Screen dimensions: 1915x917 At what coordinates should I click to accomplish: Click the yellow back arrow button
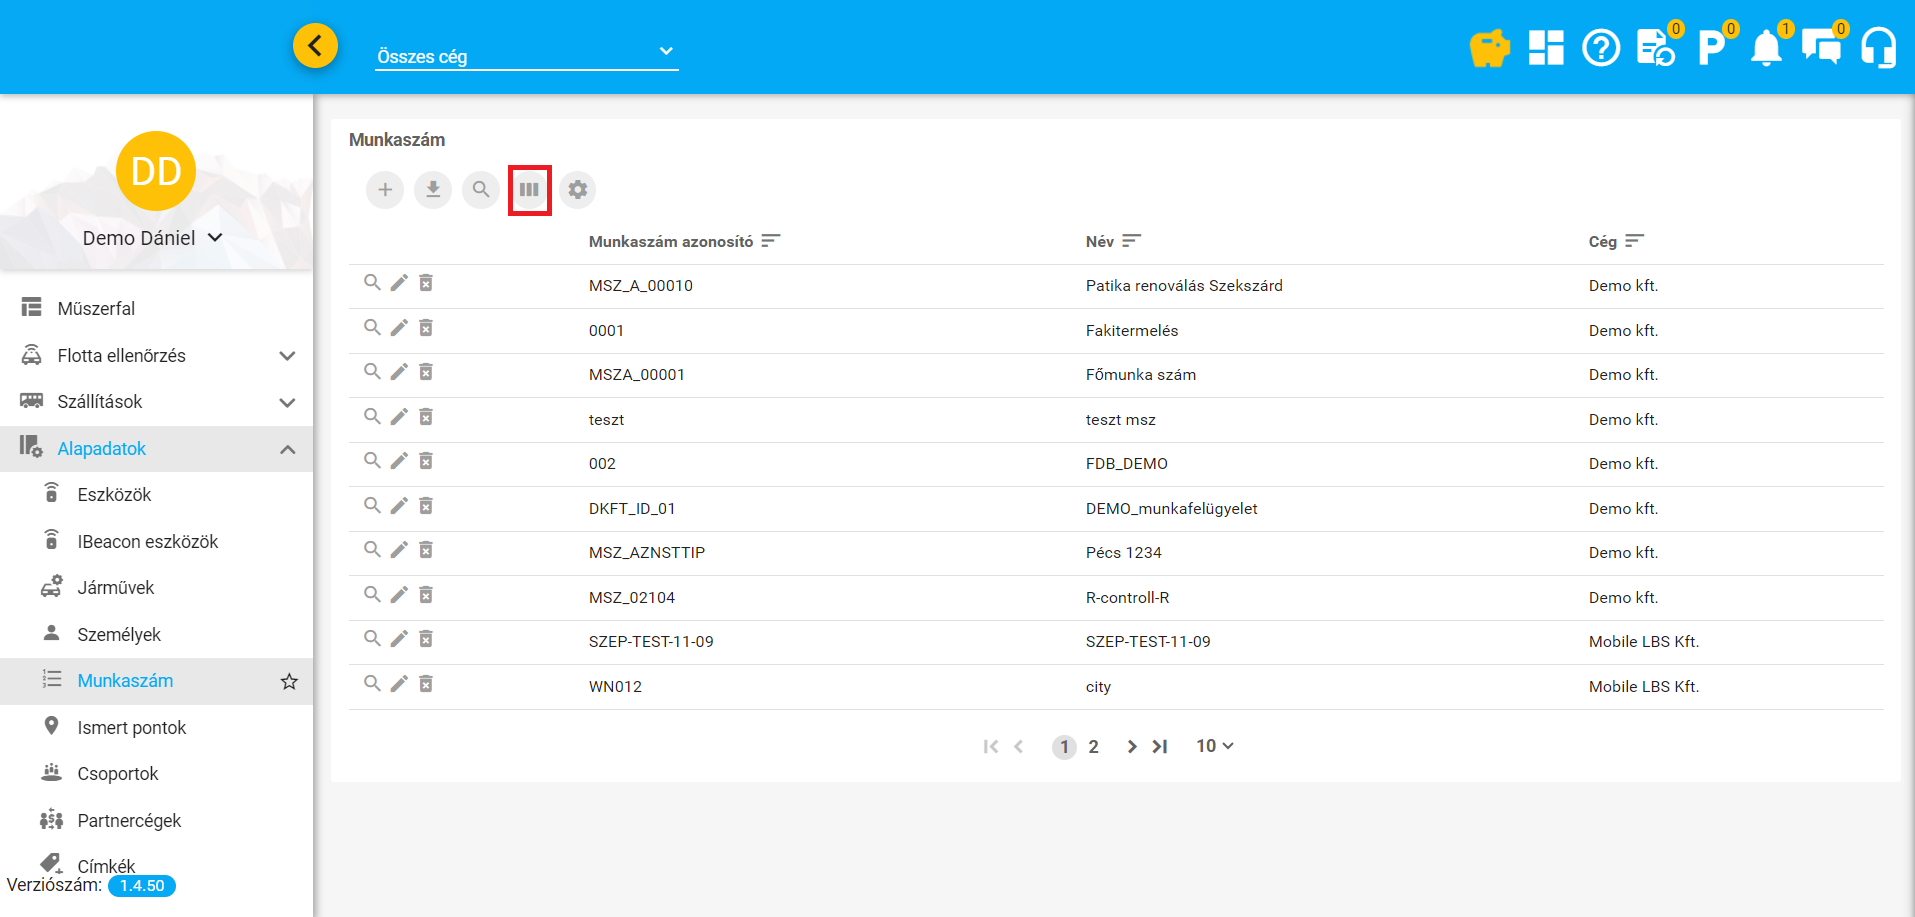pyautogui.click(x=315, y=46)
